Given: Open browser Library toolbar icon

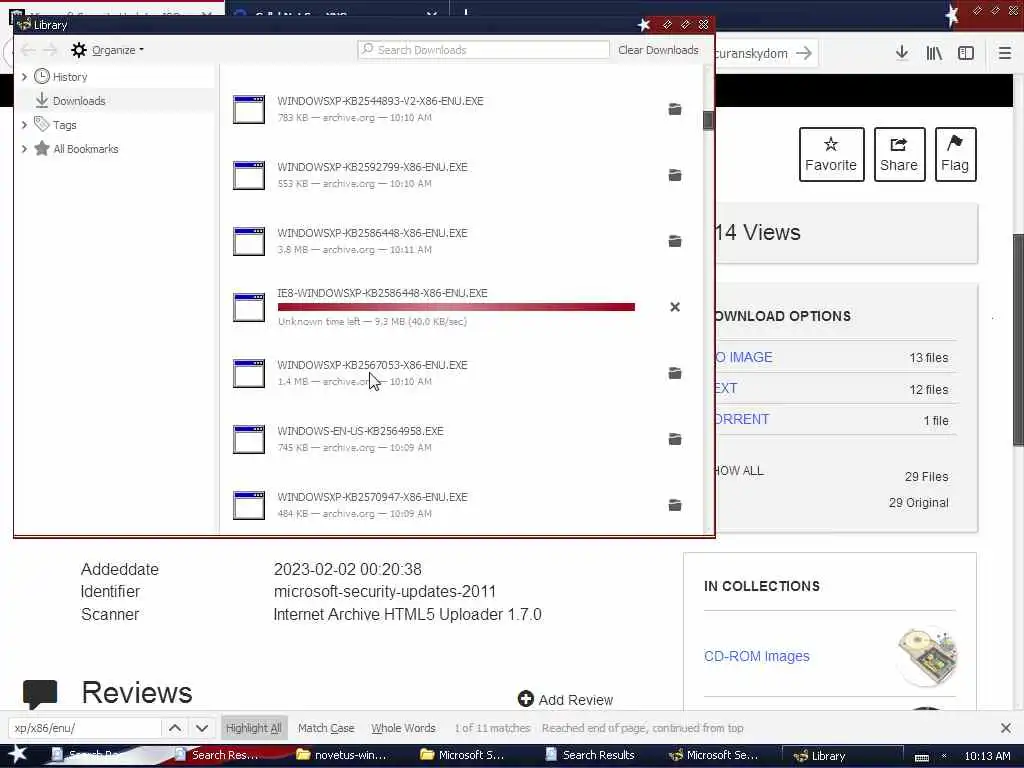Looking at the screenshot, I should (x=934, y=53).
